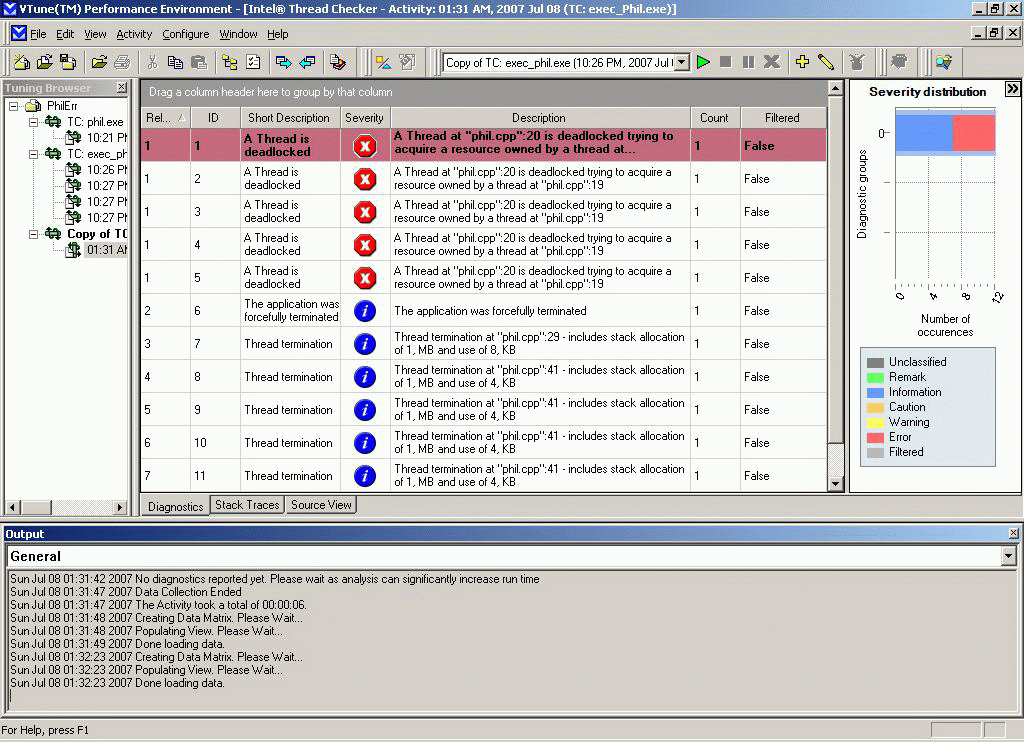Click the diagnostics list scroll-up arrow
Image resolution: width=1024 pixels, height=742 pixels.
tap(835, 87)
